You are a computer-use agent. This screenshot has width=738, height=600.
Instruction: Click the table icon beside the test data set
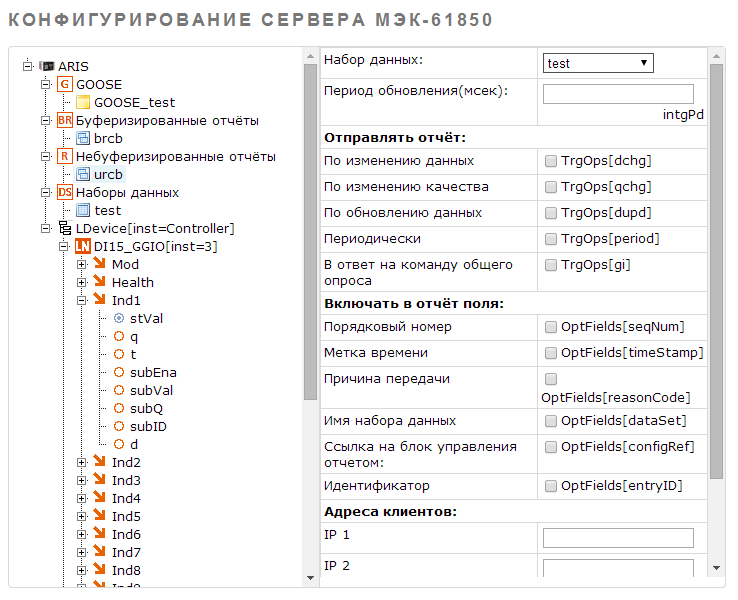coord(83,210)
